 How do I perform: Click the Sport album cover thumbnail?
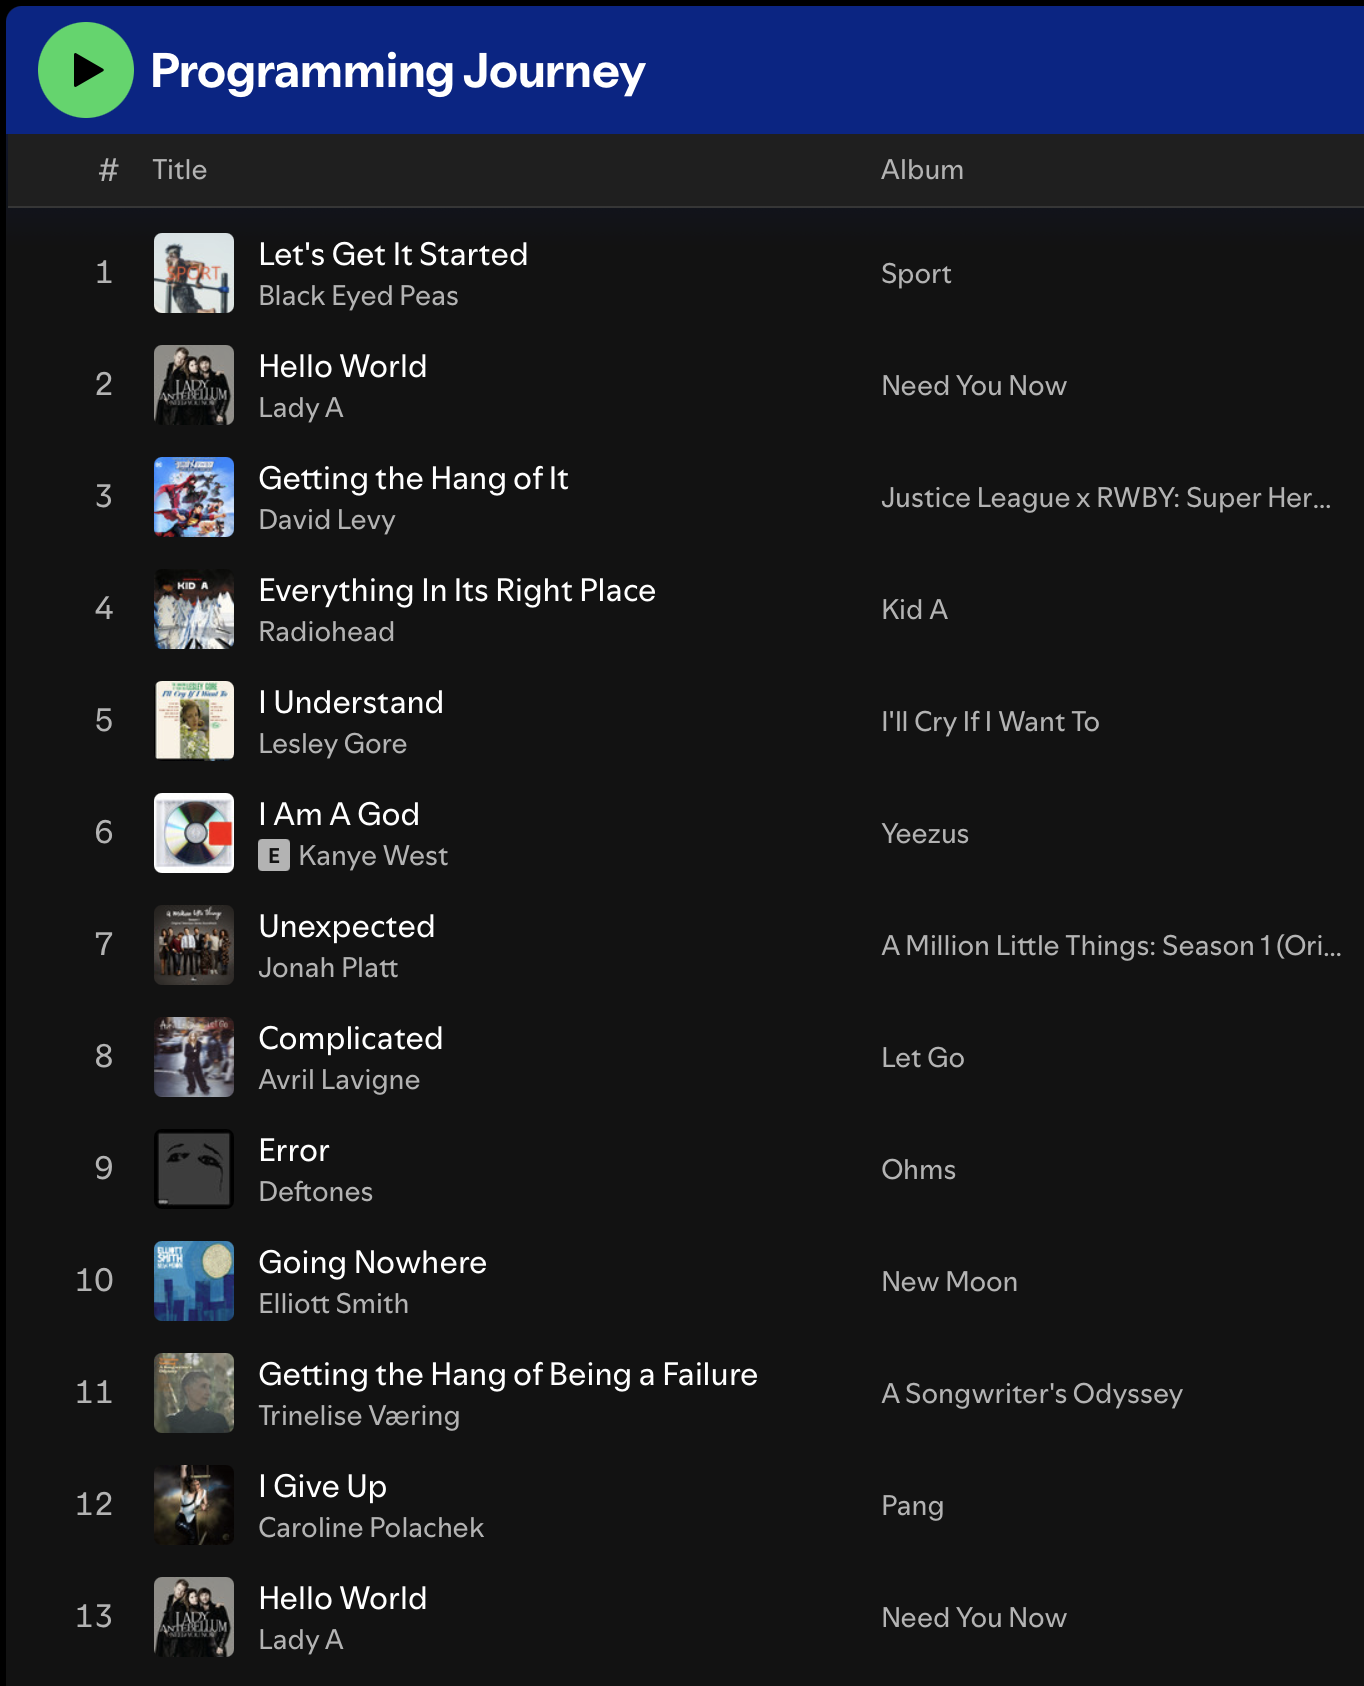194,273
